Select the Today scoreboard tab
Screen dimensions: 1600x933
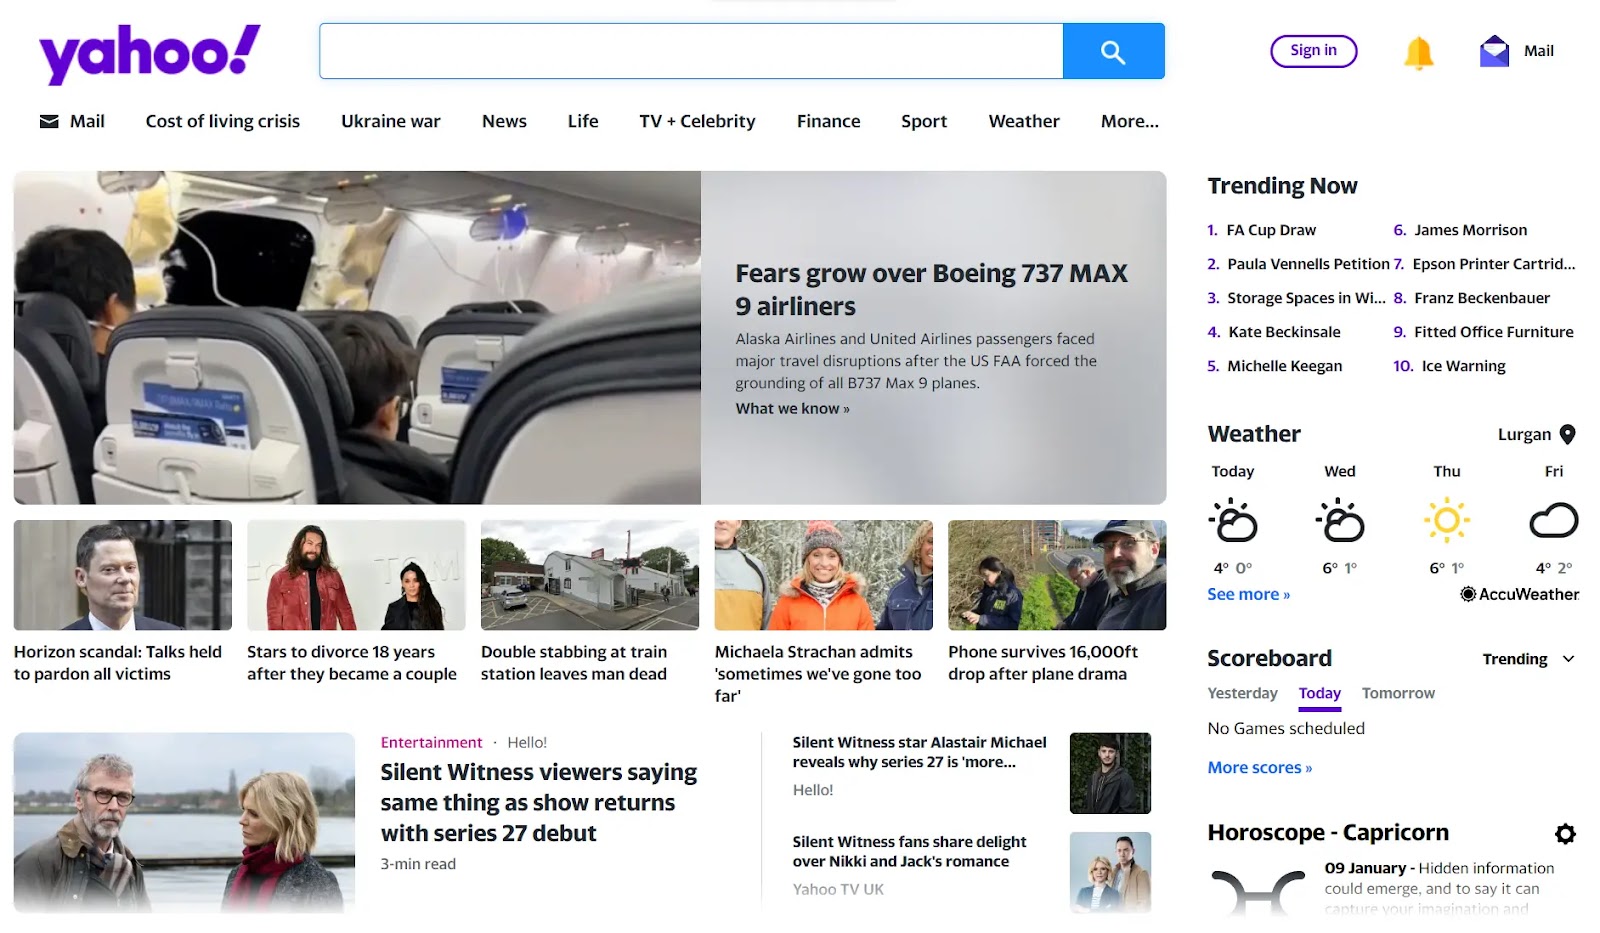1320,694
